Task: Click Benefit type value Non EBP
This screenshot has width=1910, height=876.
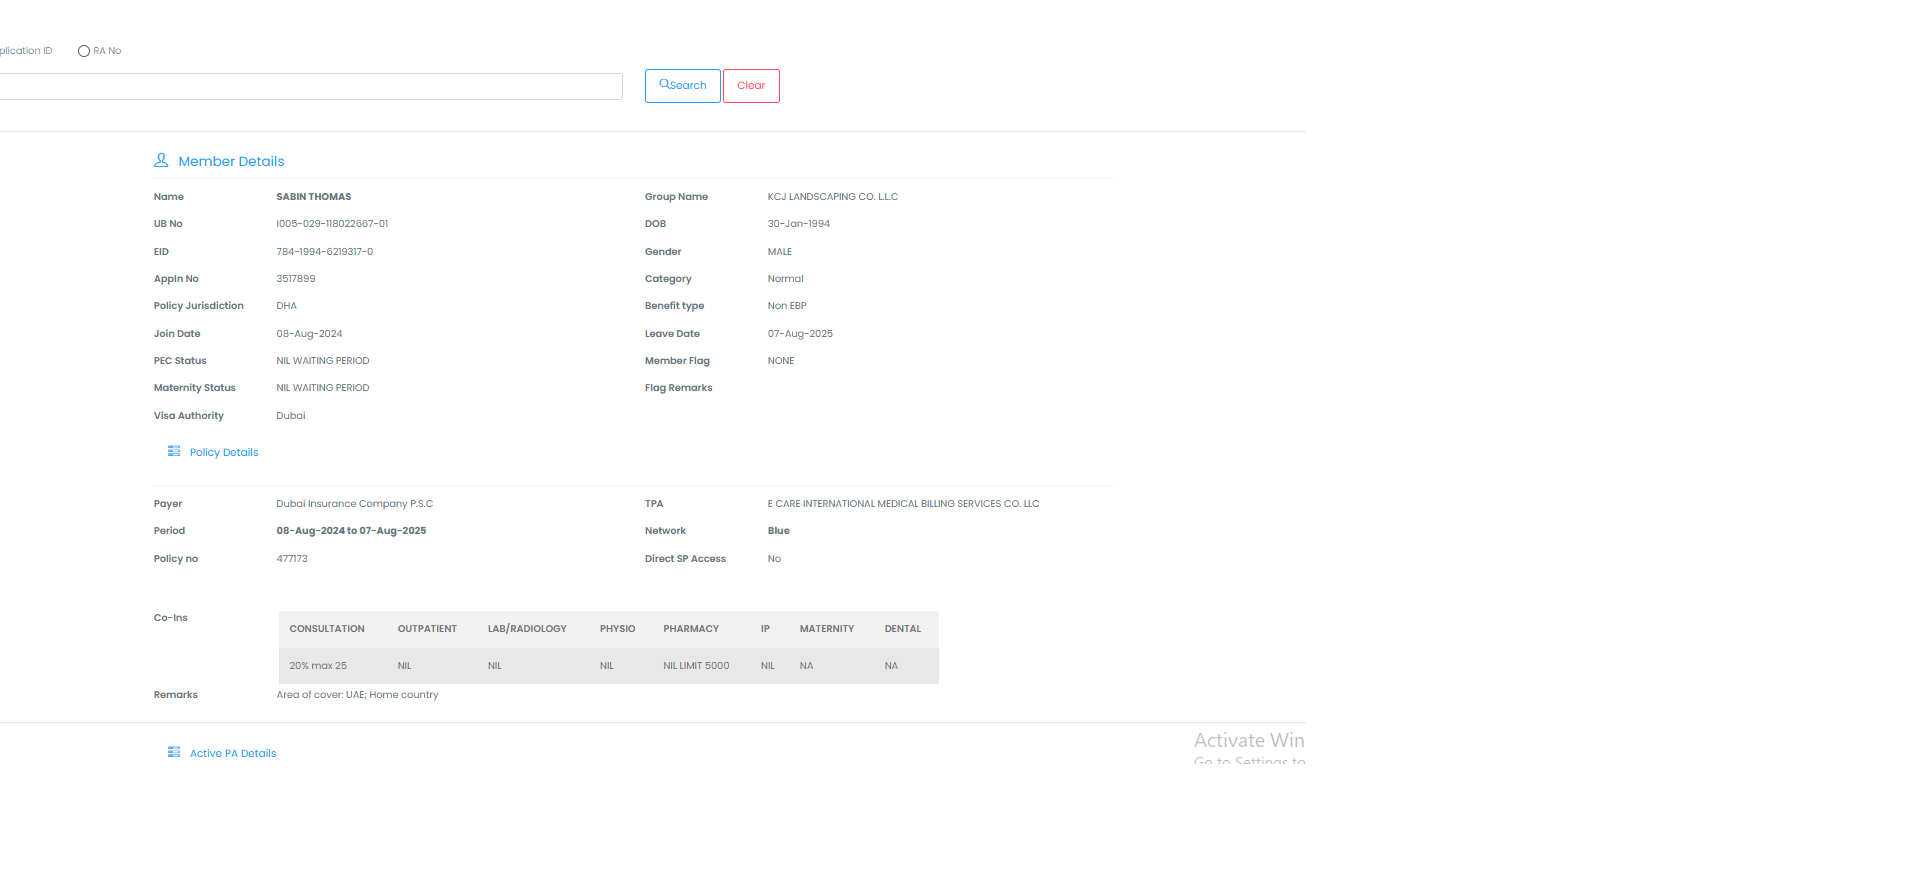Action: [x=787, y=306]
